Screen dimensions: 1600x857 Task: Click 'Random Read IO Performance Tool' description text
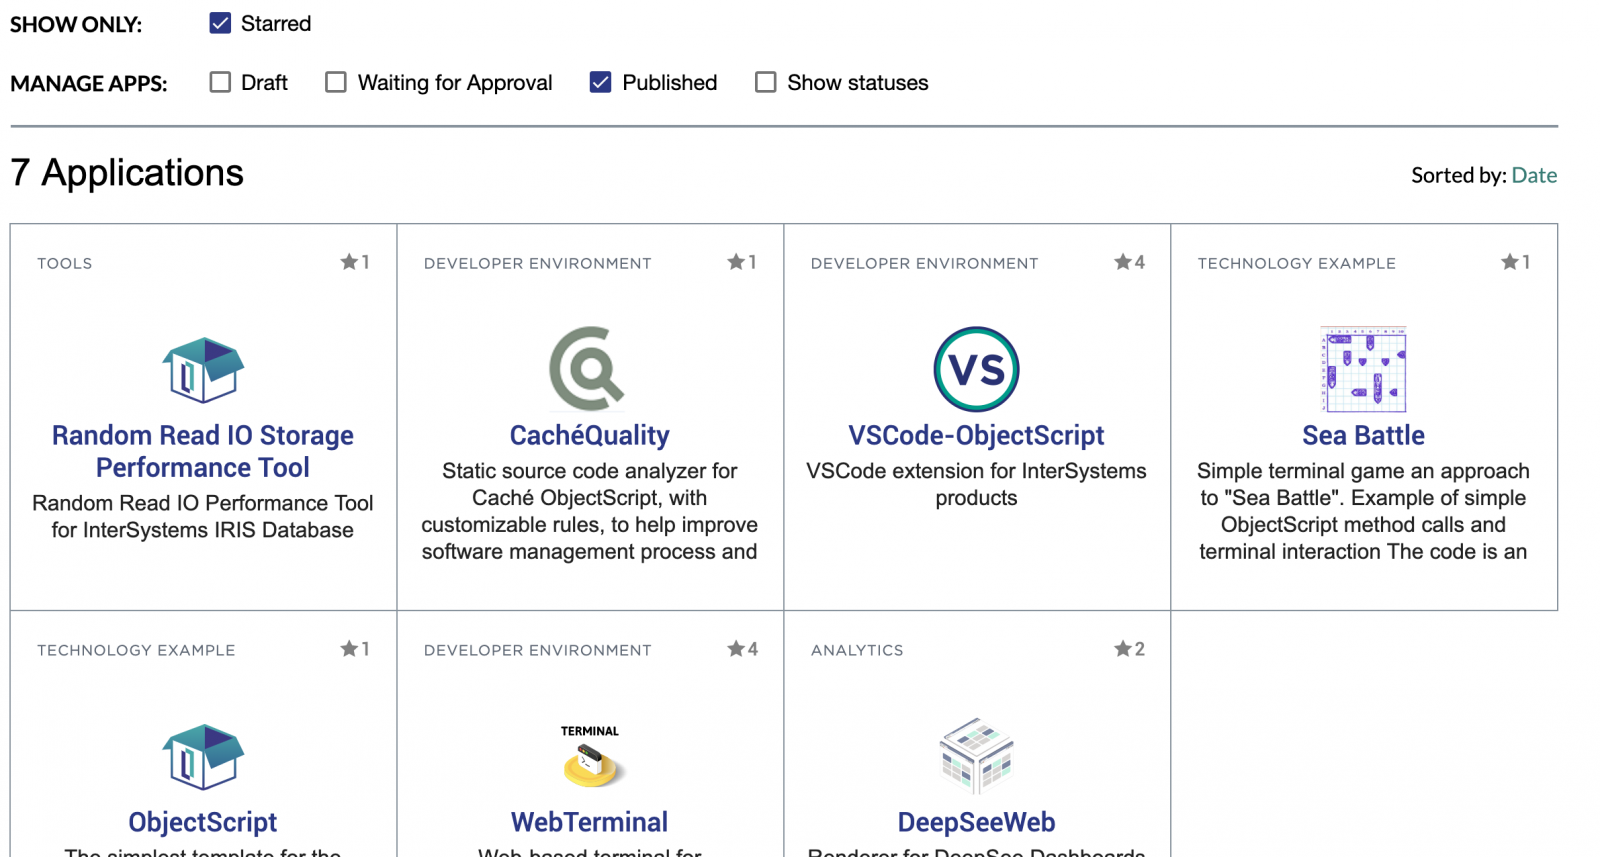point(203,516)
